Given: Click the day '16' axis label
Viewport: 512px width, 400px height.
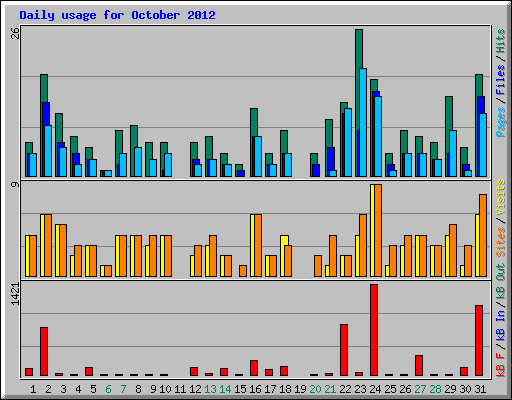Looking at the screenshot, I should tap(255, 389).
